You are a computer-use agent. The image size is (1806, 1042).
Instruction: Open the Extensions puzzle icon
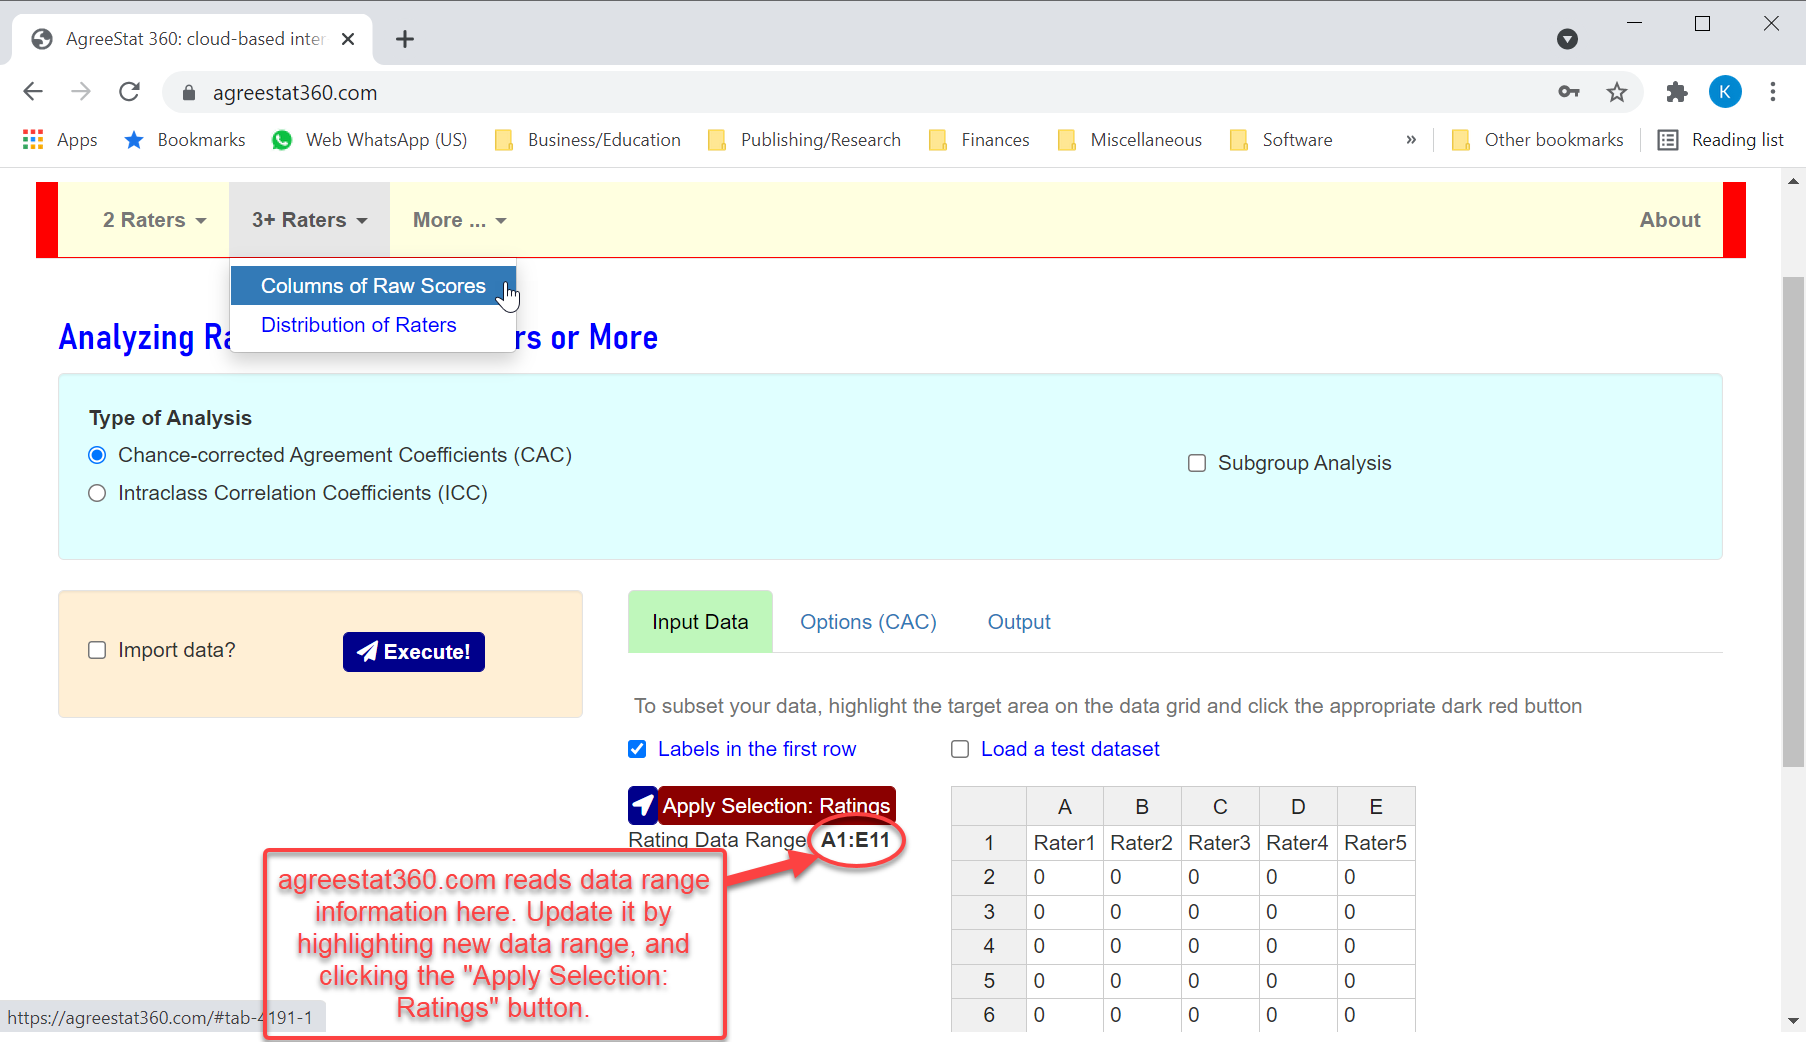tap(1677, 92)
